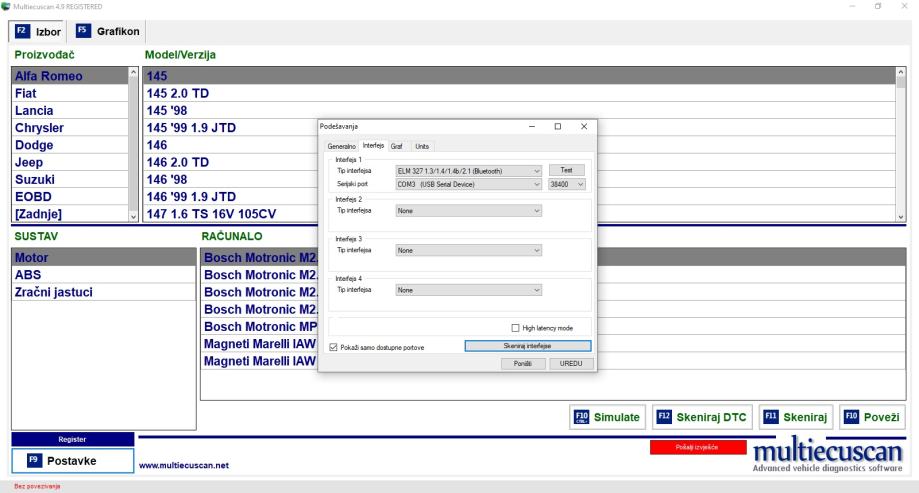
Task: Open the 38400 baud rate dropdown
Action: coord(567,184)
